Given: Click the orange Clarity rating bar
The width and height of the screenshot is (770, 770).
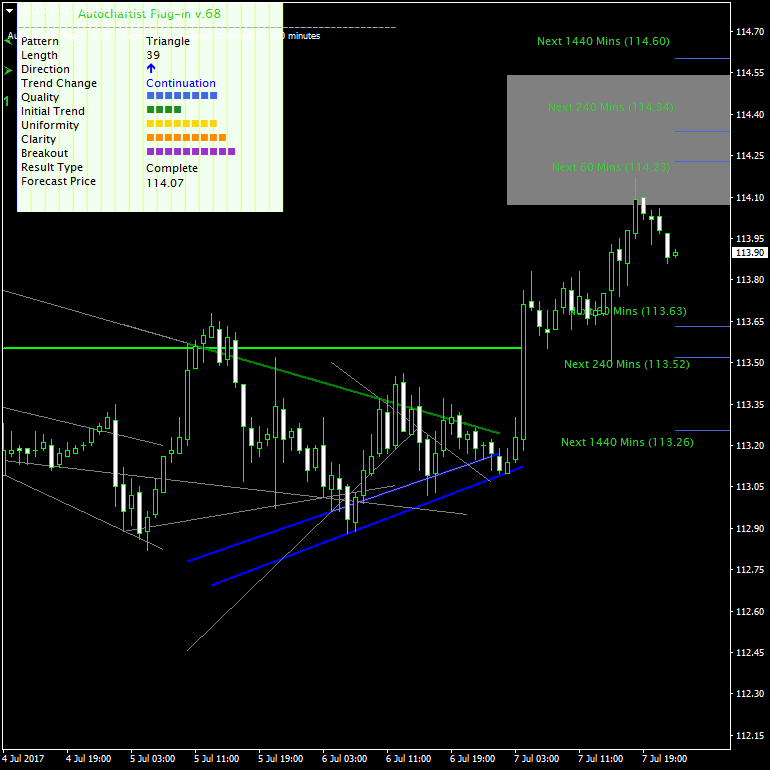Looking at the screenshot, I should coord(186,138).
